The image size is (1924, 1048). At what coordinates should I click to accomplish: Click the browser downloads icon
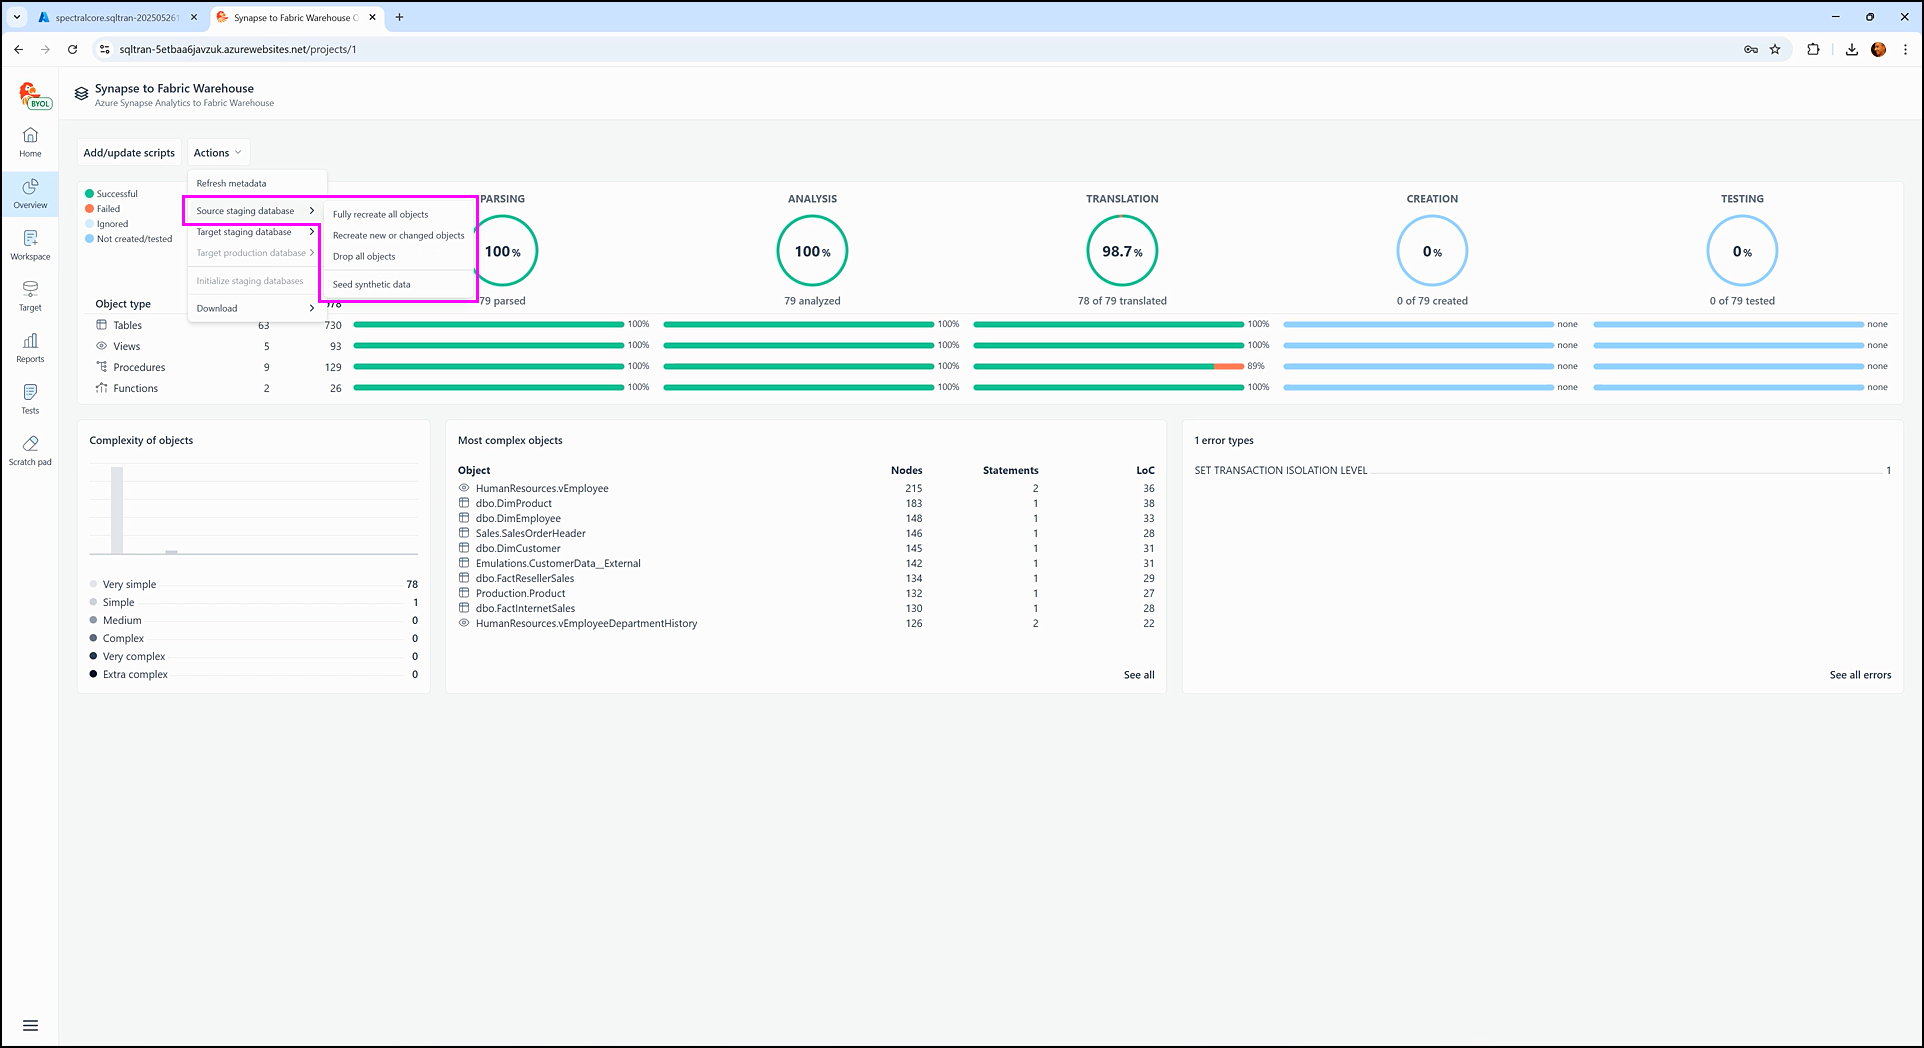pyautogui.click(x=1851, y=49)
